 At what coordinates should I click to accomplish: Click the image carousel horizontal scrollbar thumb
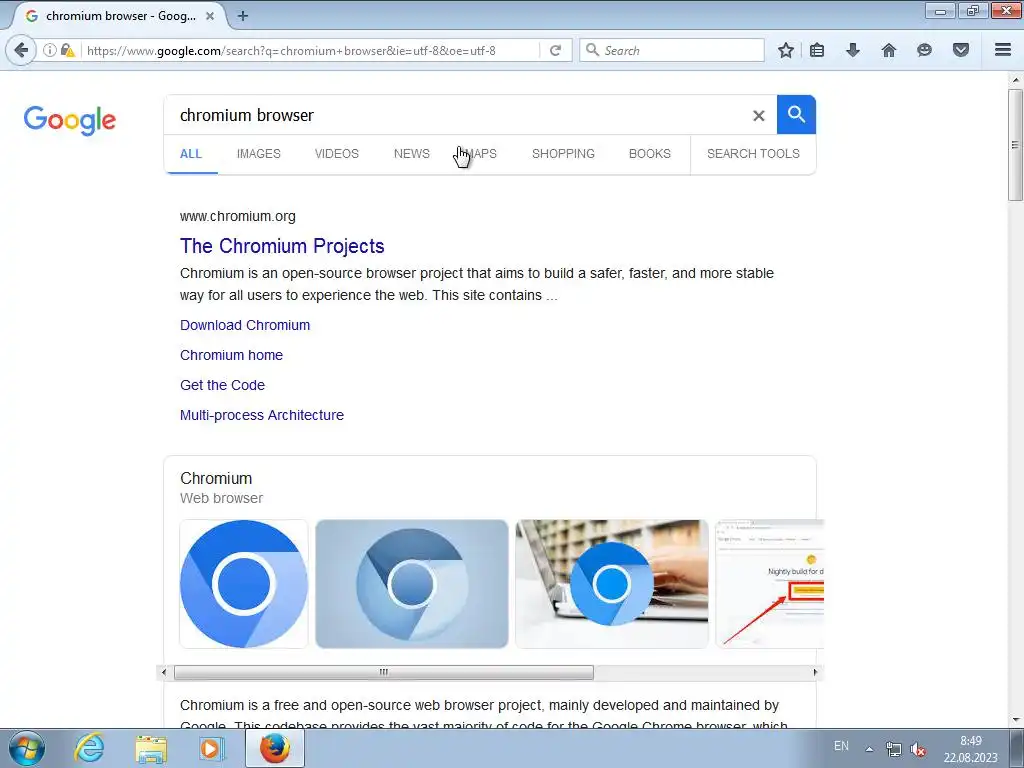coord(384,672)
